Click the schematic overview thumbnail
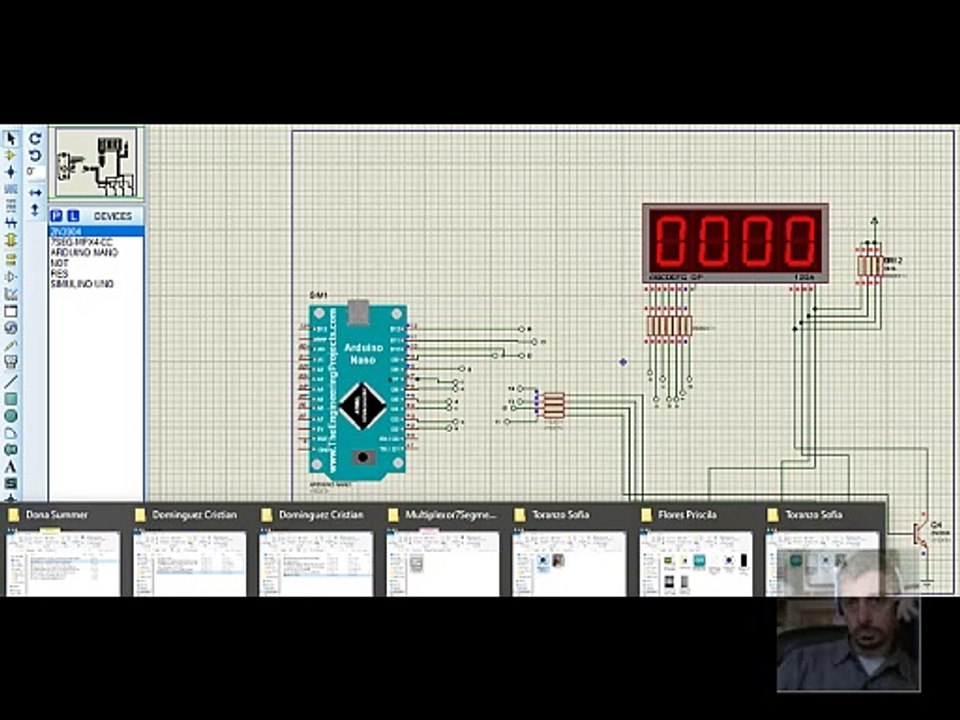This screenshot has height=720, width=960. coord(97,163)
